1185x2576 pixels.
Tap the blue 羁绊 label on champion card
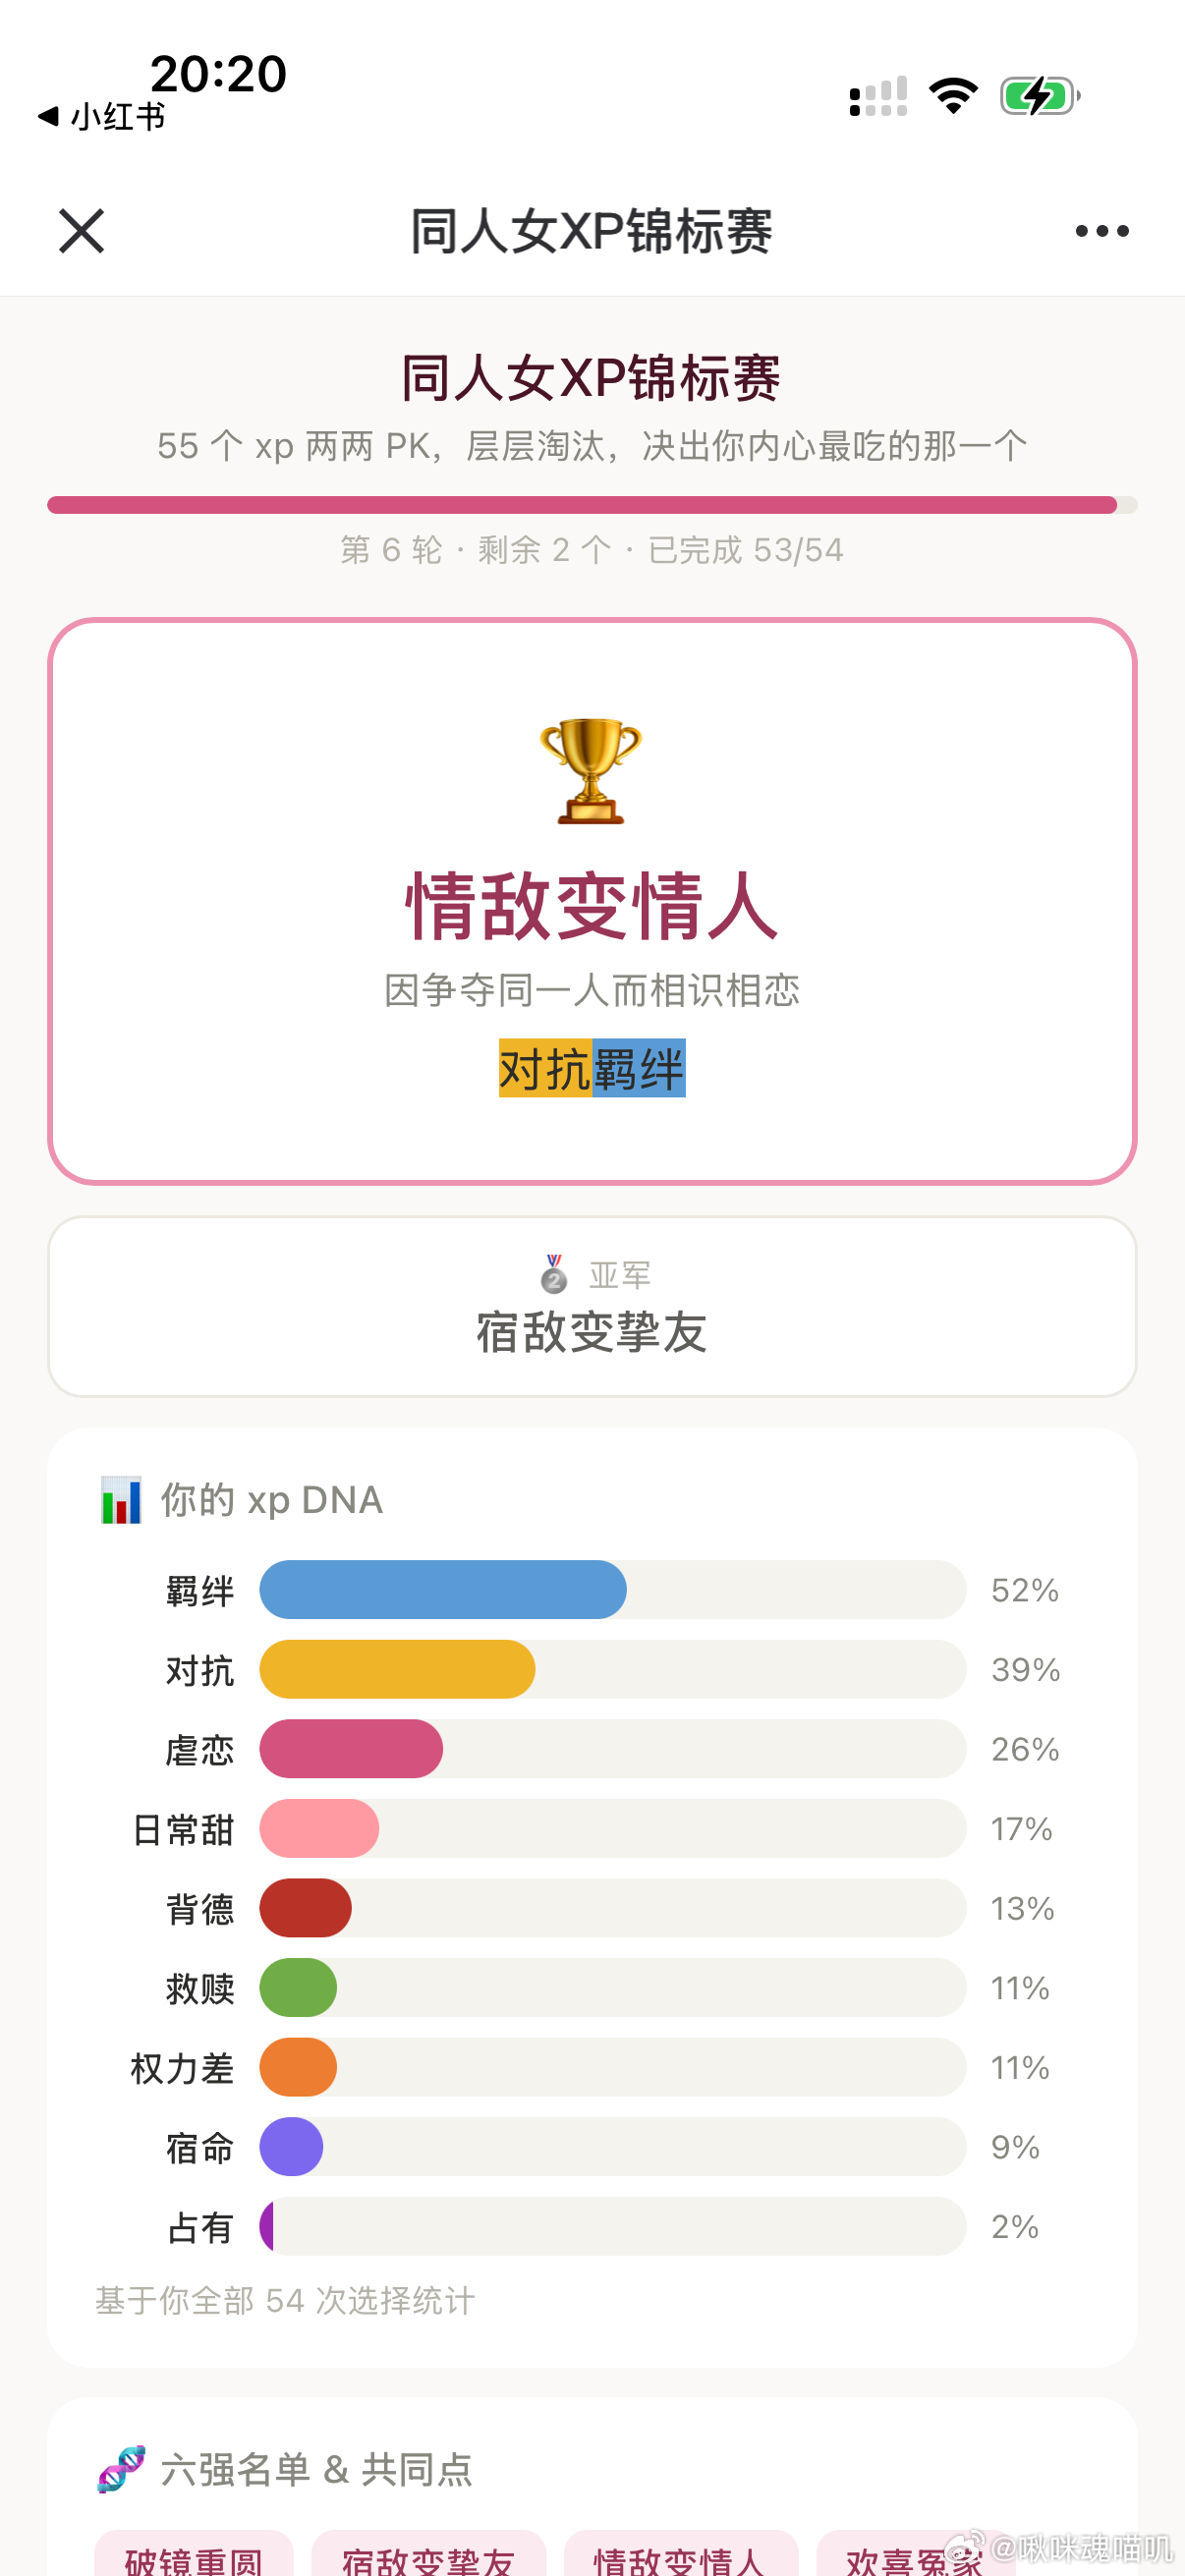(x=639, y=1069)
